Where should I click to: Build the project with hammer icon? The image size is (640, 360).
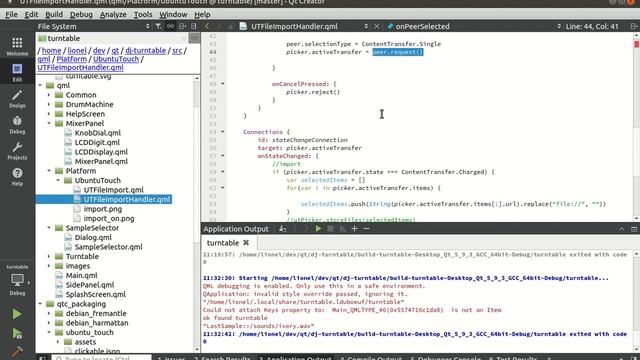pos(17,351)
